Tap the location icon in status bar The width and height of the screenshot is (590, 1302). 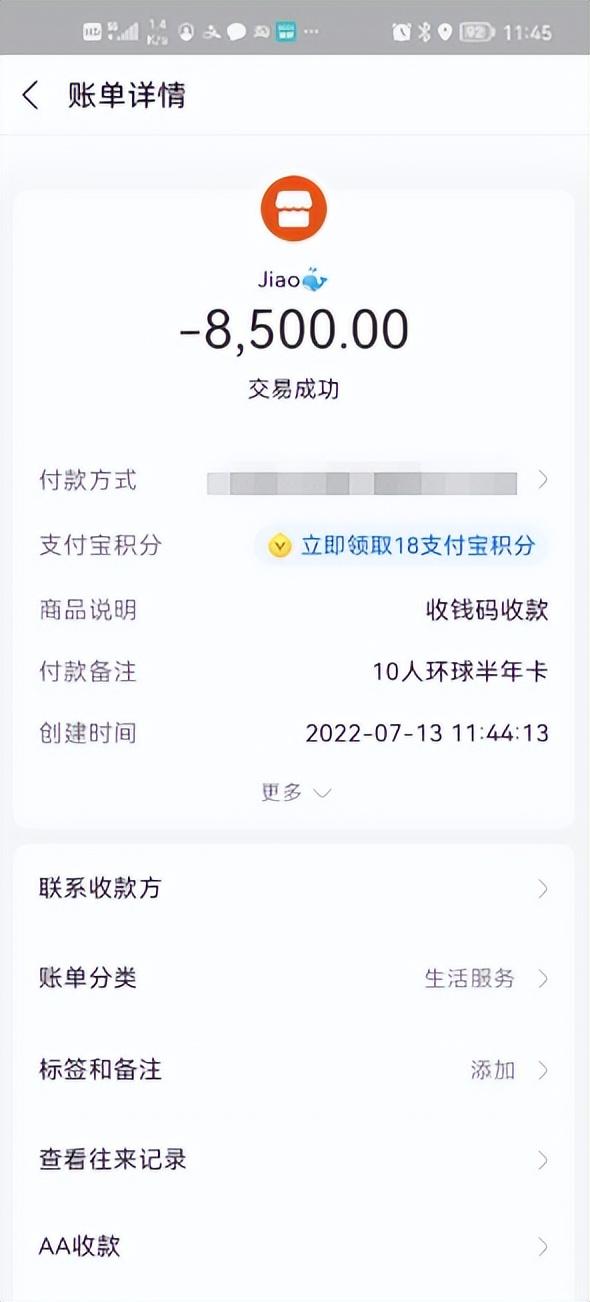pyautogui.click(x=444, y=32)
